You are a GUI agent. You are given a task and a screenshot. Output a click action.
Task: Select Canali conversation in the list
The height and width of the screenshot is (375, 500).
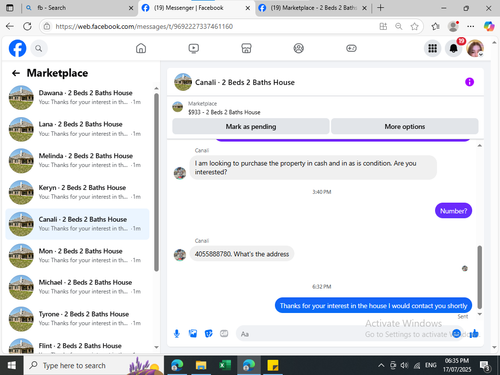point(77,224)
